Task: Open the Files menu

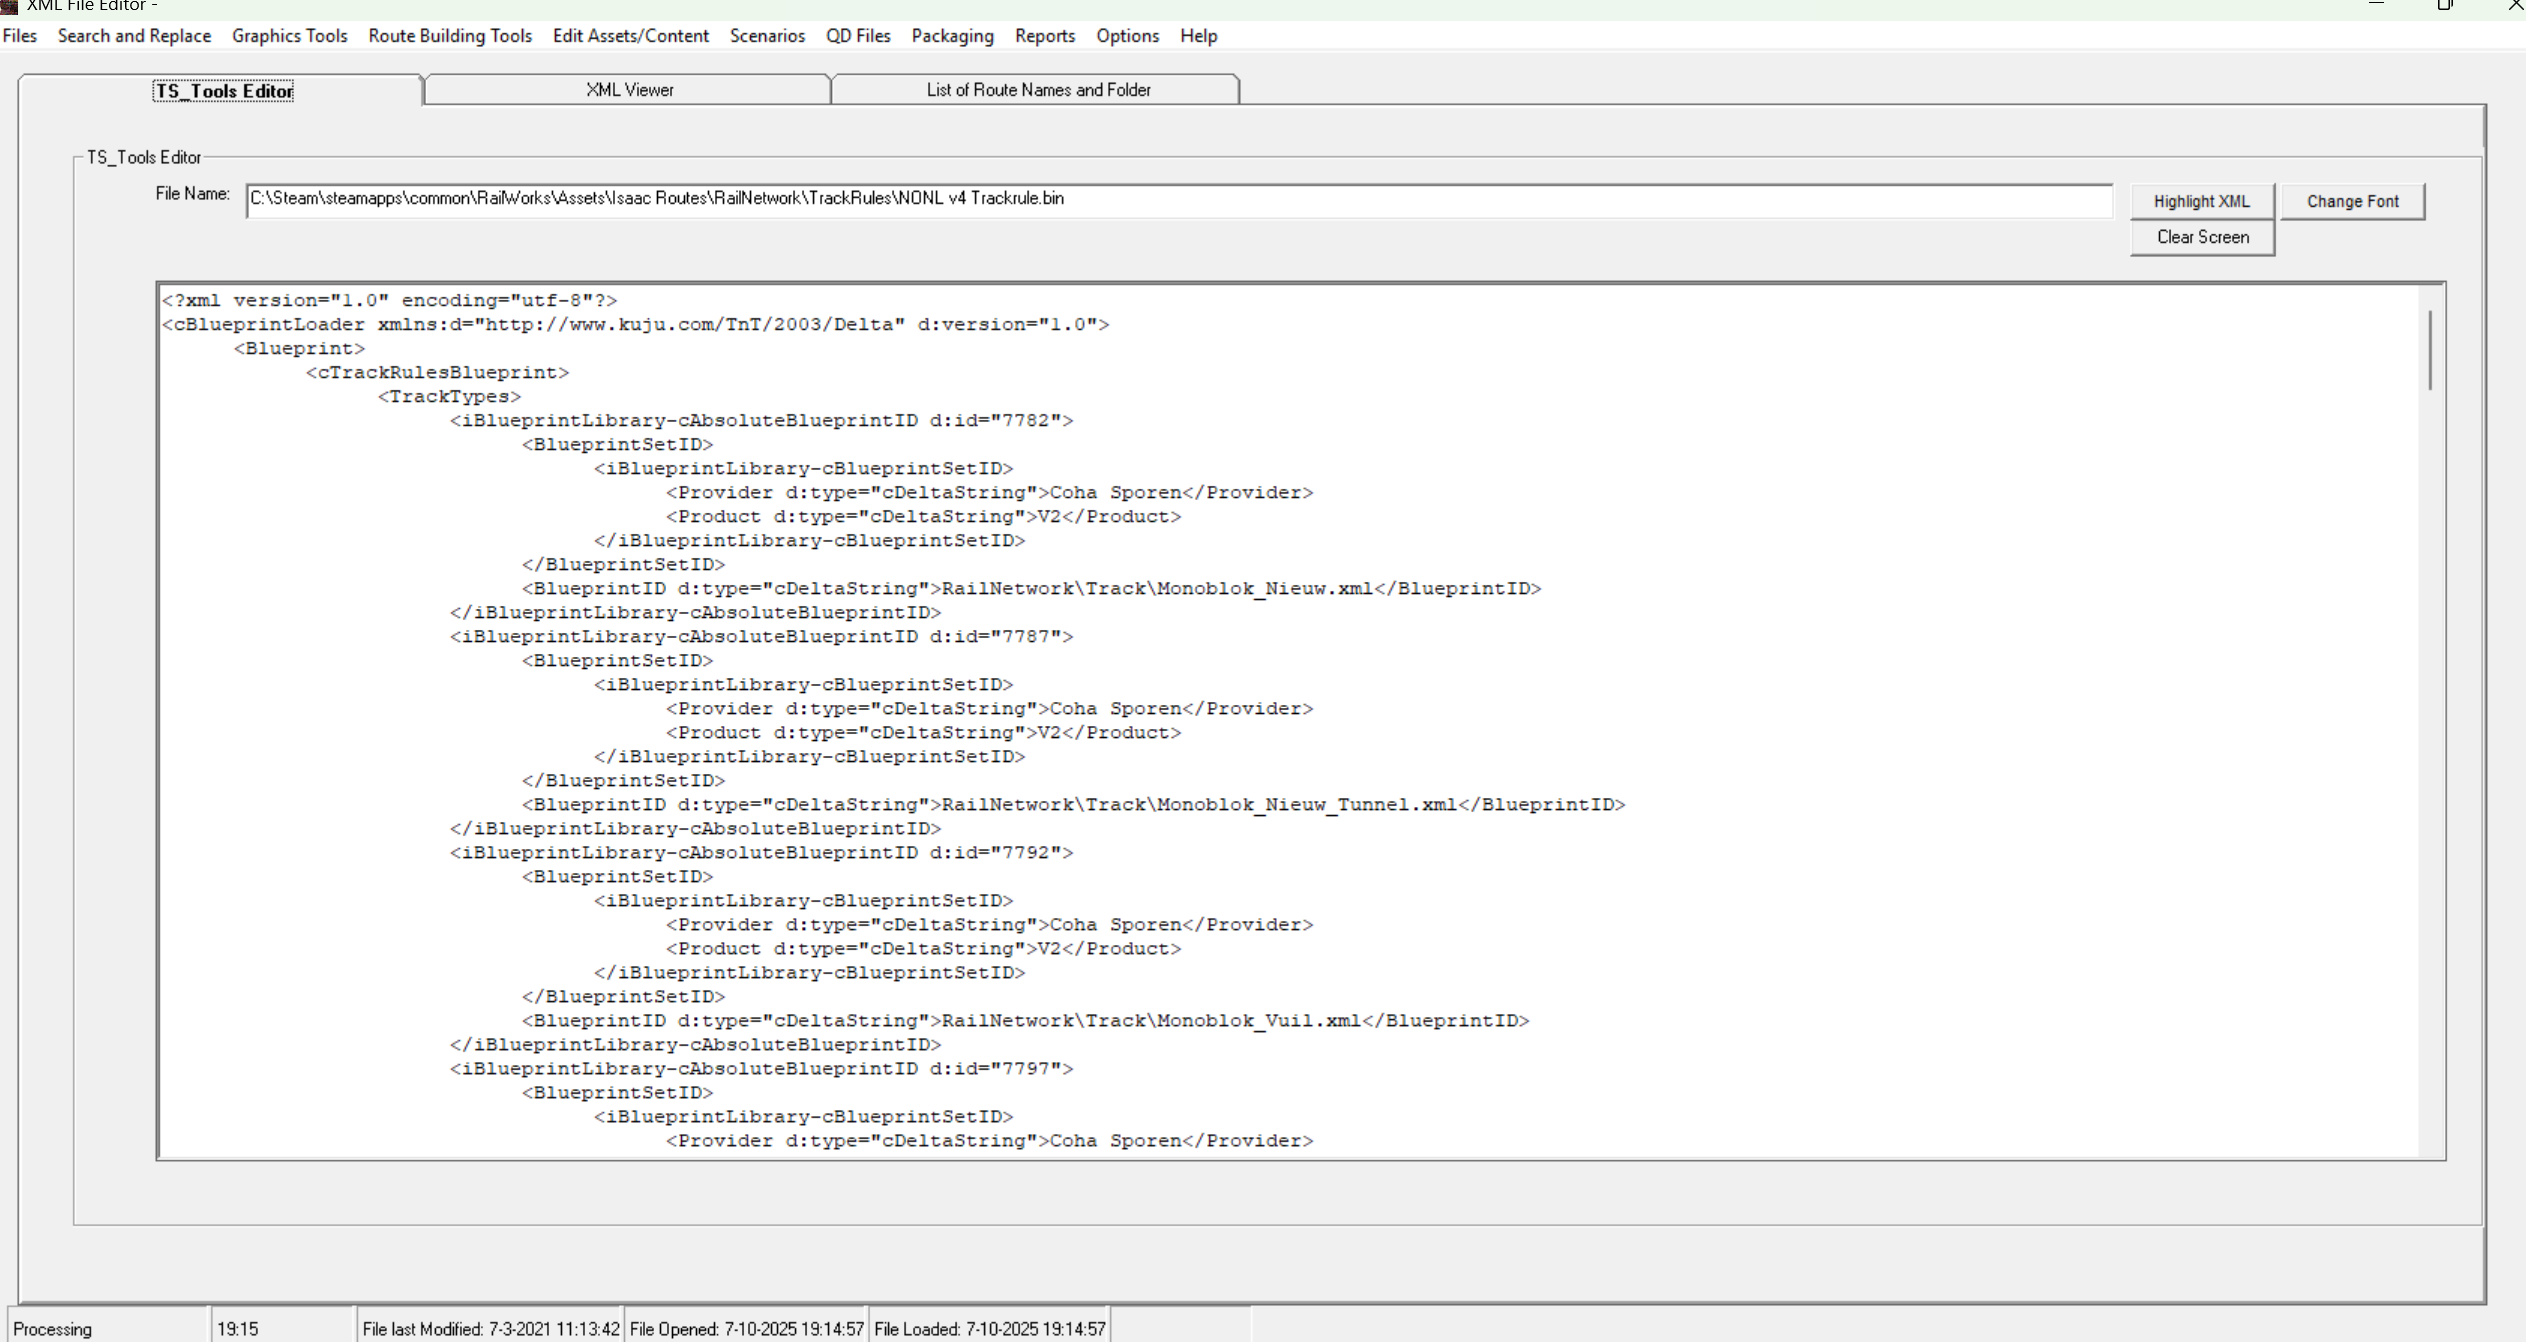Action: click(x=20, y=36)
